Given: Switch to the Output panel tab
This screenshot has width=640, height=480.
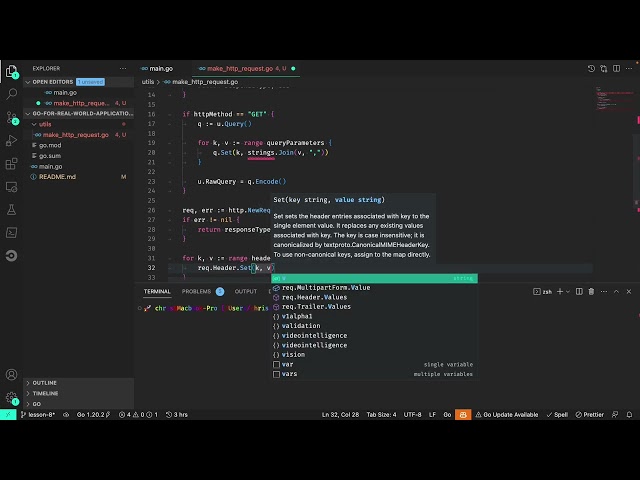Looking at the screenshot, I should (246, 291).
